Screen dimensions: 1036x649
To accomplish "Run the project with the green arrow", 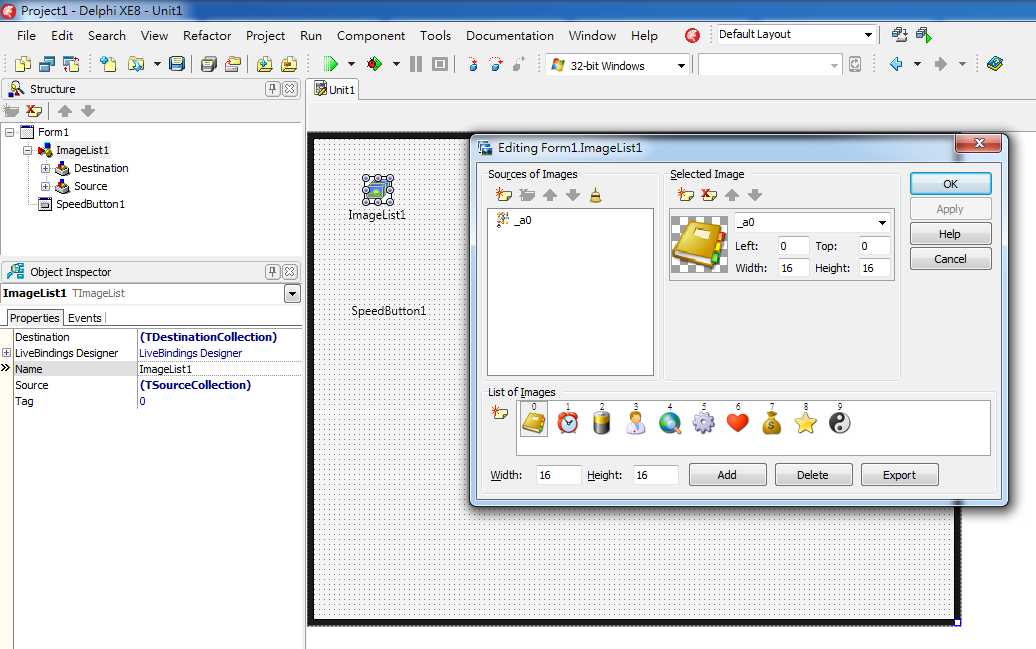I will [x=331, y=64].
